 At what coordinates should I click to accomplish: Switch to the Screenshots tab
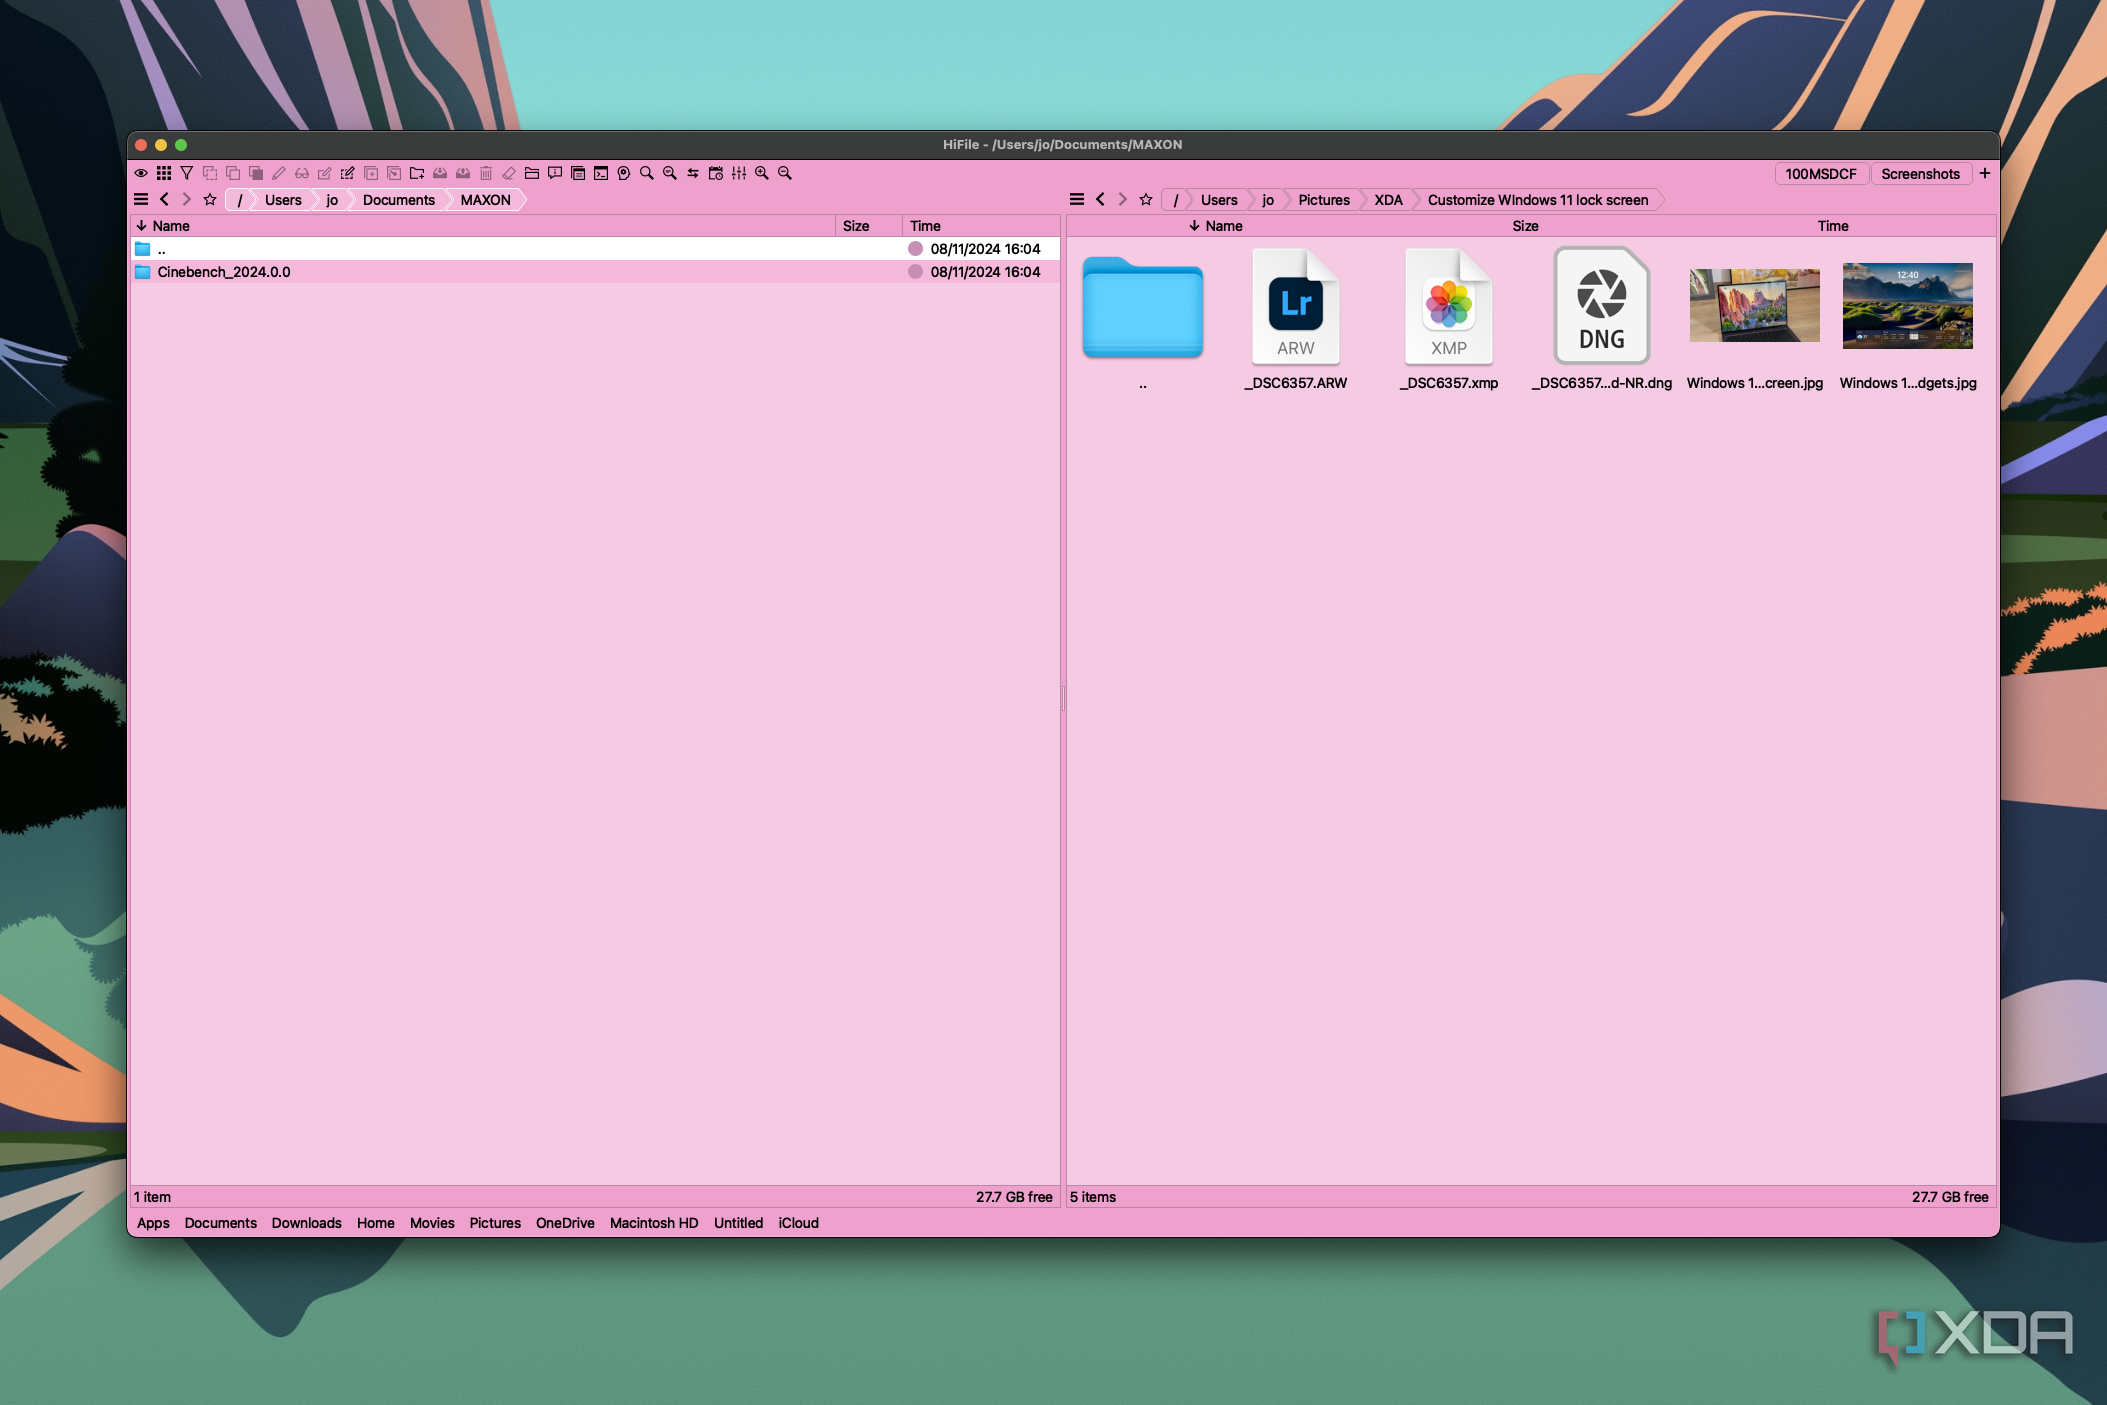(1921, 173)
